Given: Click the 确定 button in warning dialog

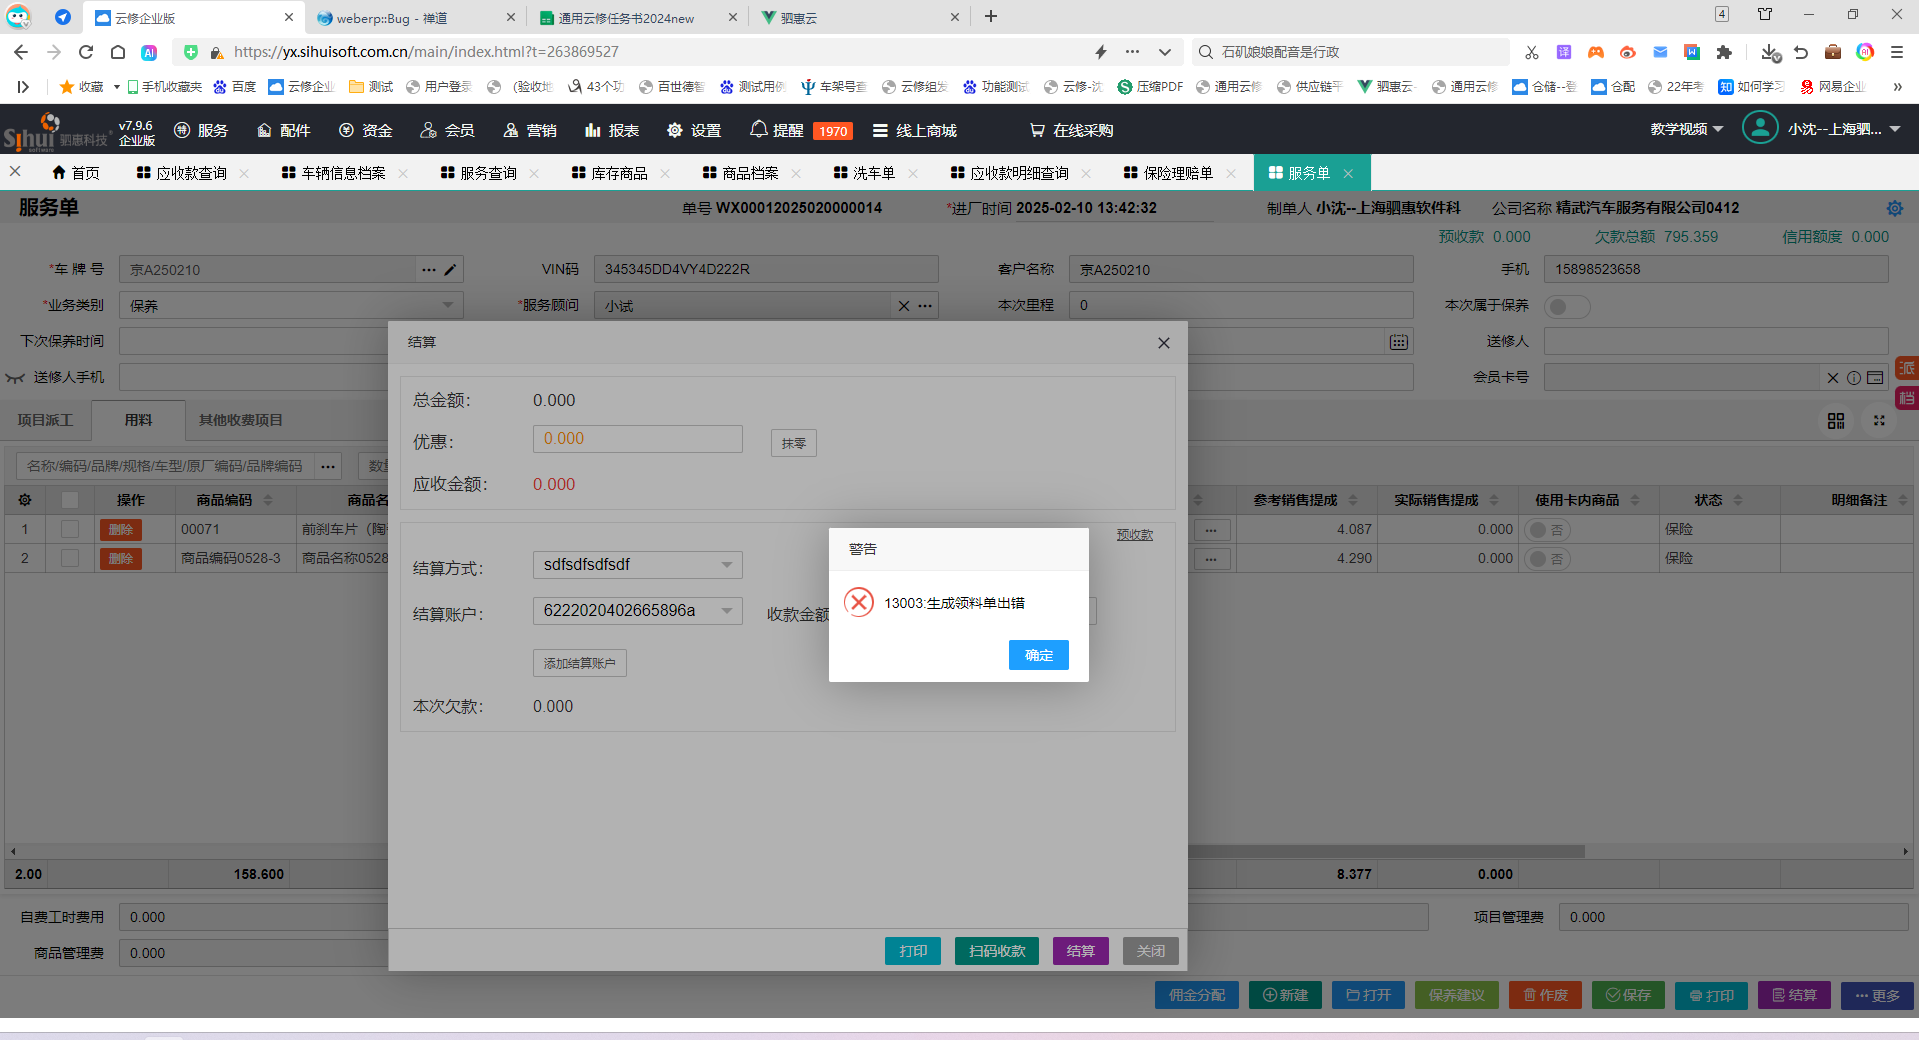Looking at the screenshot, I should pos(1038,655).
